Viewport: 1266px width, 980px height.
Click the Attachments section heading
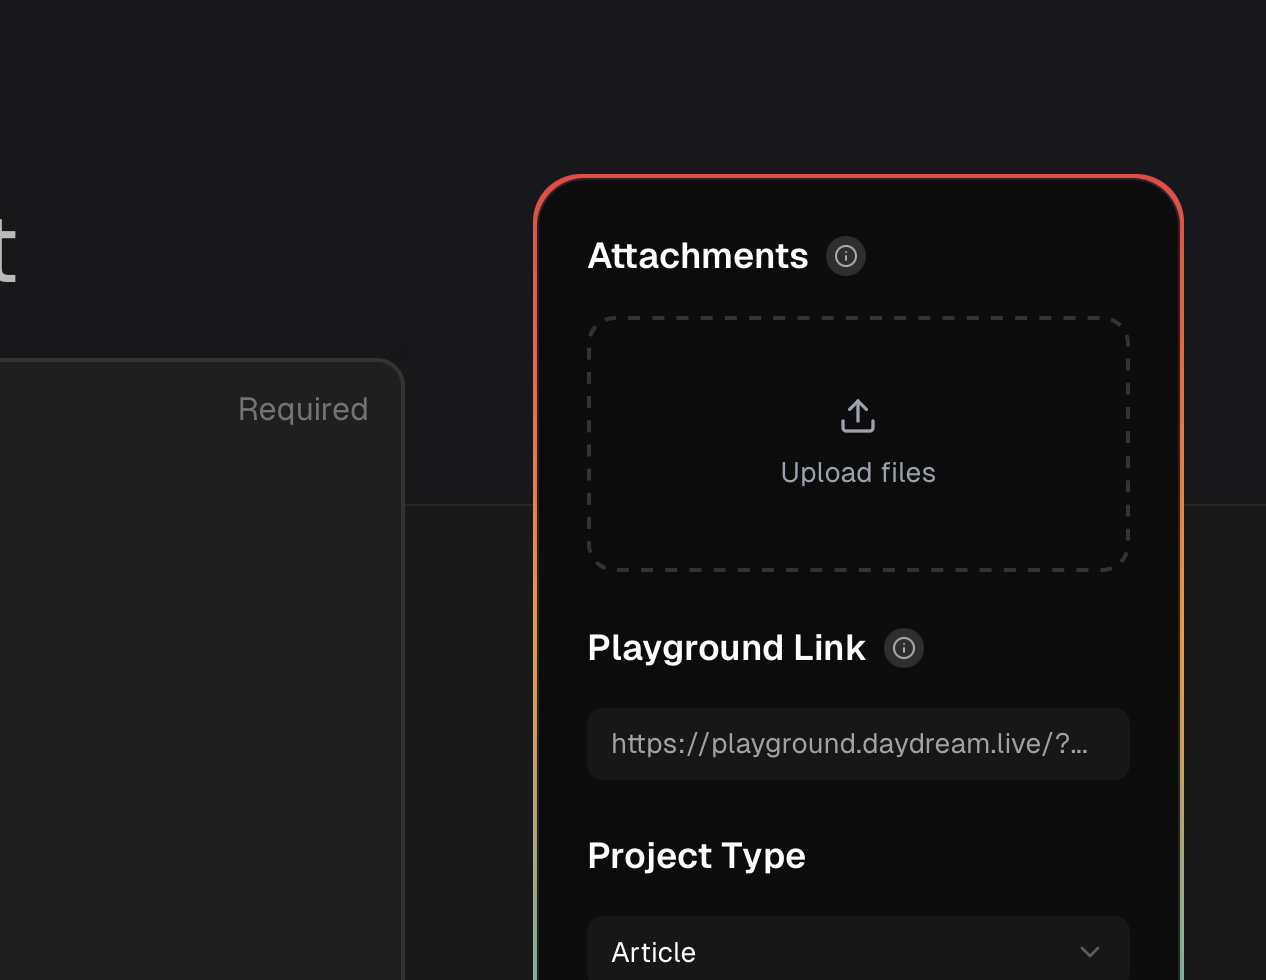tap(697, 256)
